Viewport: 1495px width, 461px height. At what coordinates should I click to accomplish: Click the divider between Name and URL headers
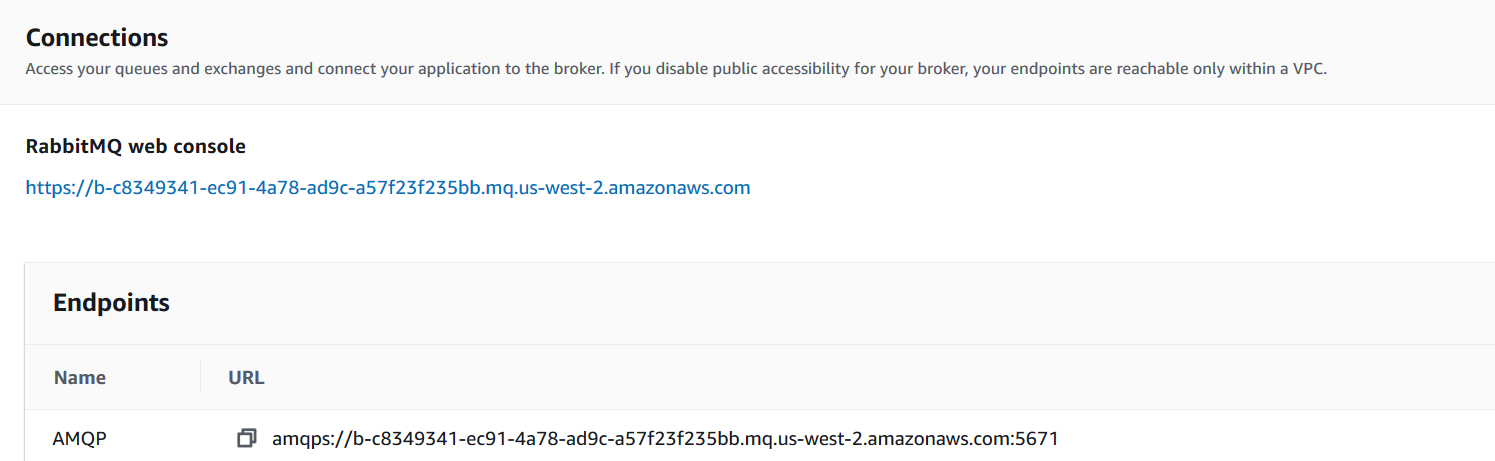pyautogui.click(x=201, y=378)
